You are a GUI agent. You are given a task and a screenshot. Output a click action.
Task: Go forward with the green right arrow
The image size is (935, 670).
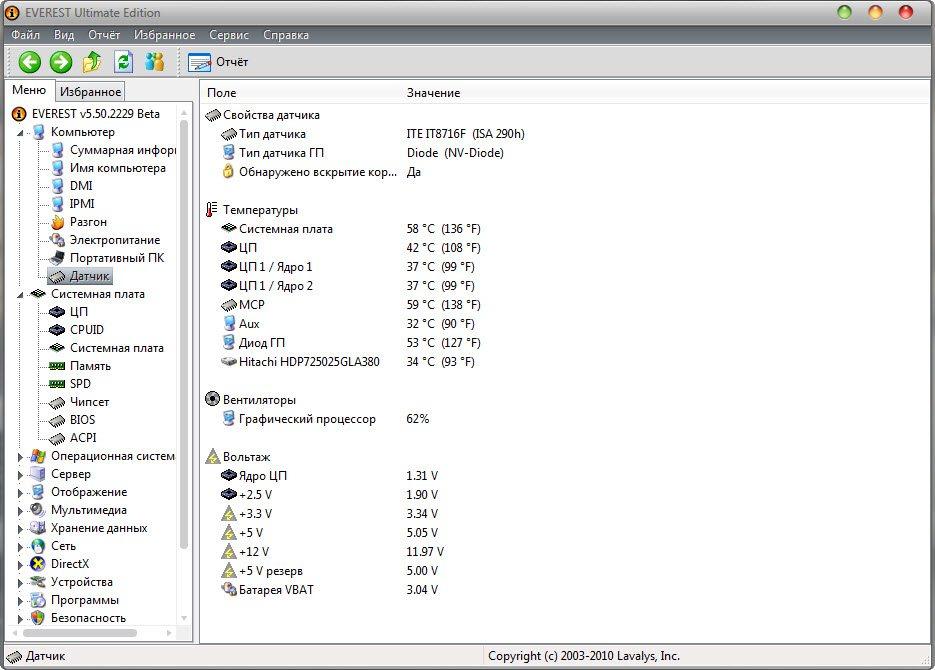coord(60,62)
